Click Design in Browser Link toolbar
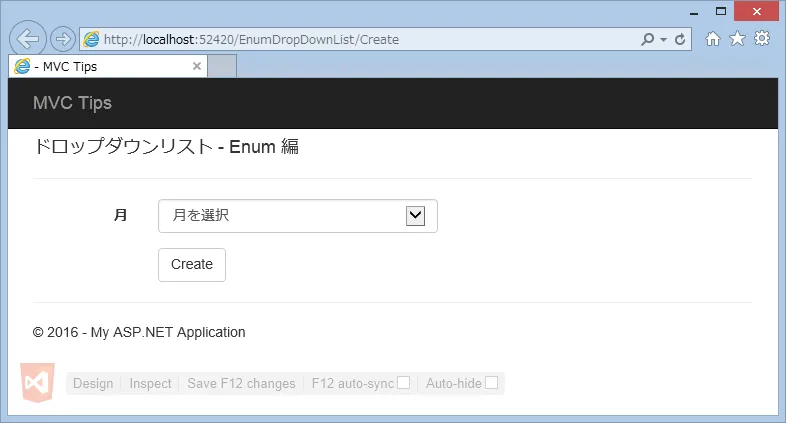This screenshot has width=786, height=423. point(93,383)
